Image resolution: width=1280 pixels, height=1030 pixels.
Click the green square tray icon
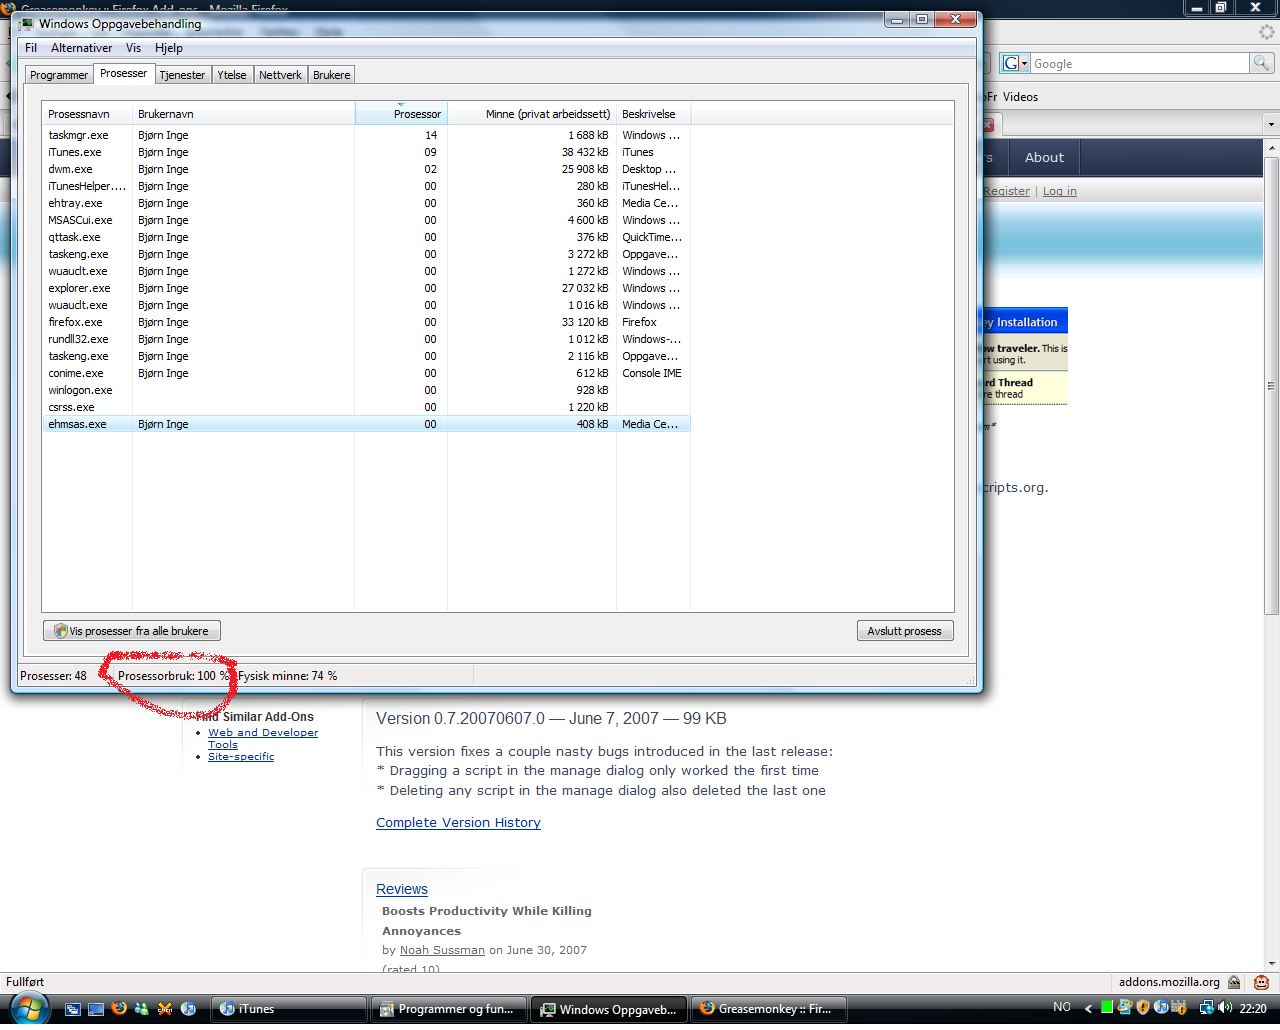[x=1107, y=1008]
